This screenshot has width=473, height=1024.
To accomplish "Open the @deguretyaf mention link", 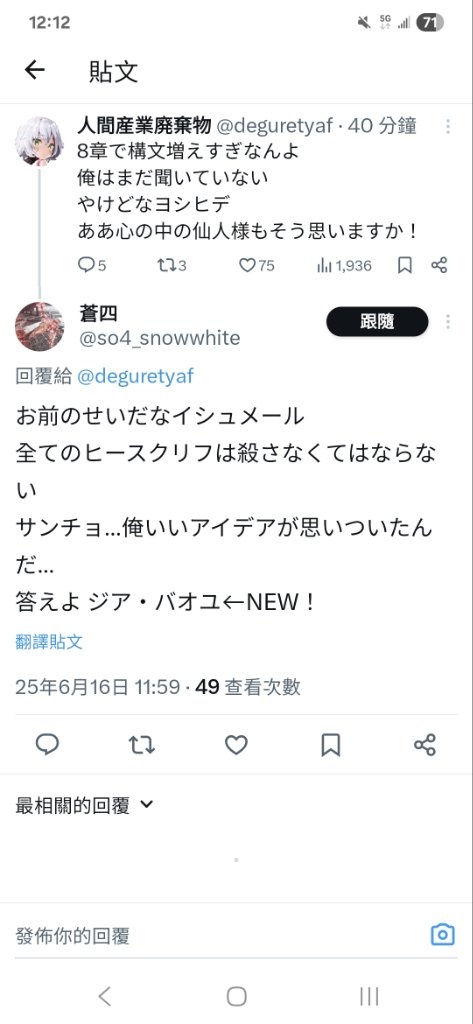I will [x=135, y=376].
